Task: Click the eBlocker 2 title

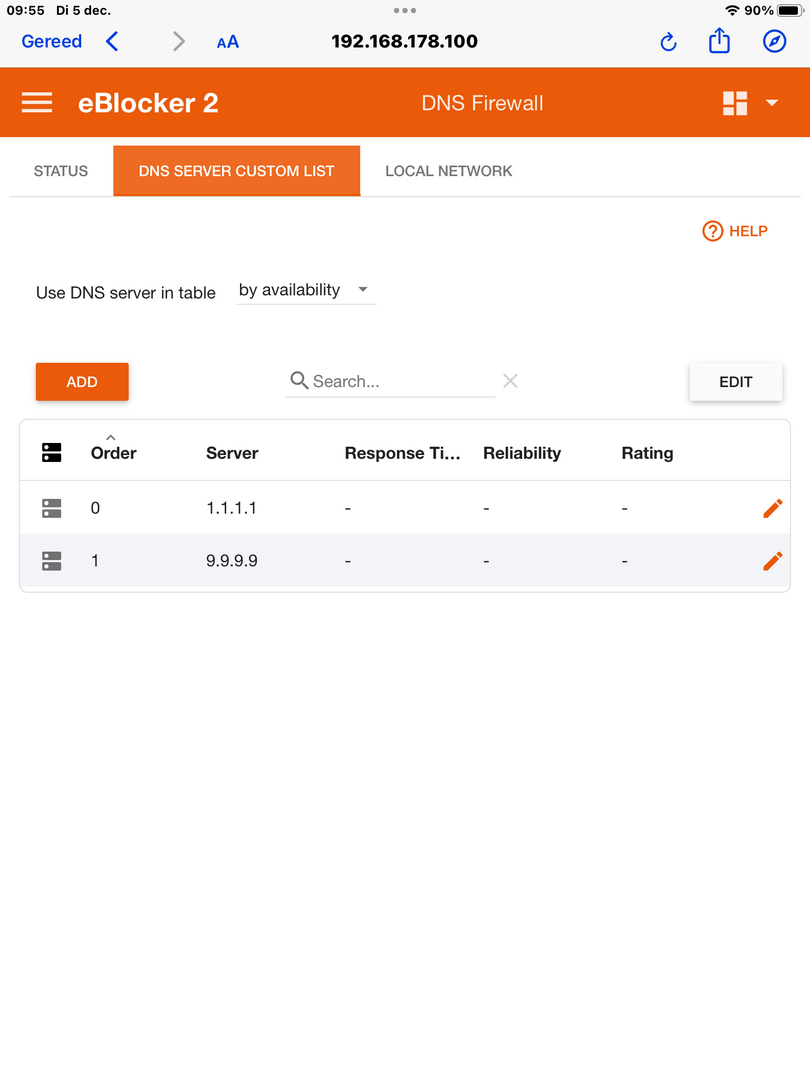Action: [148, 103]
